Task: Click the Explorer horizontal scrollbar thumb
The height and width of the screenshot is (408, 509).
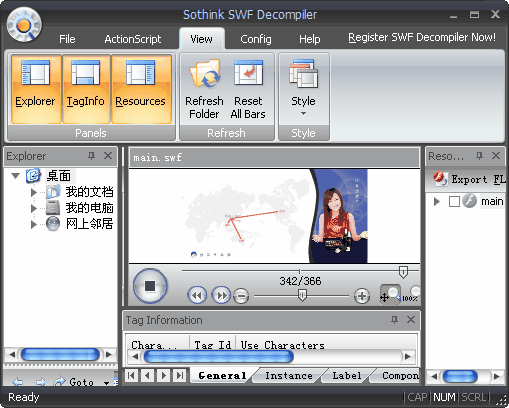Action: coord(60,354)
